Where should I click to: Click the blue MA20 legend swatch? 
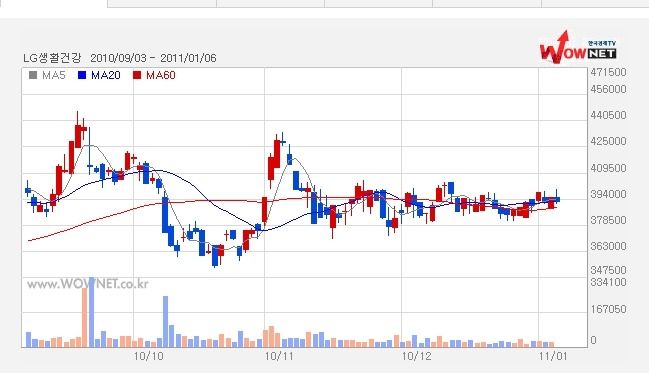tap(82, 75)
